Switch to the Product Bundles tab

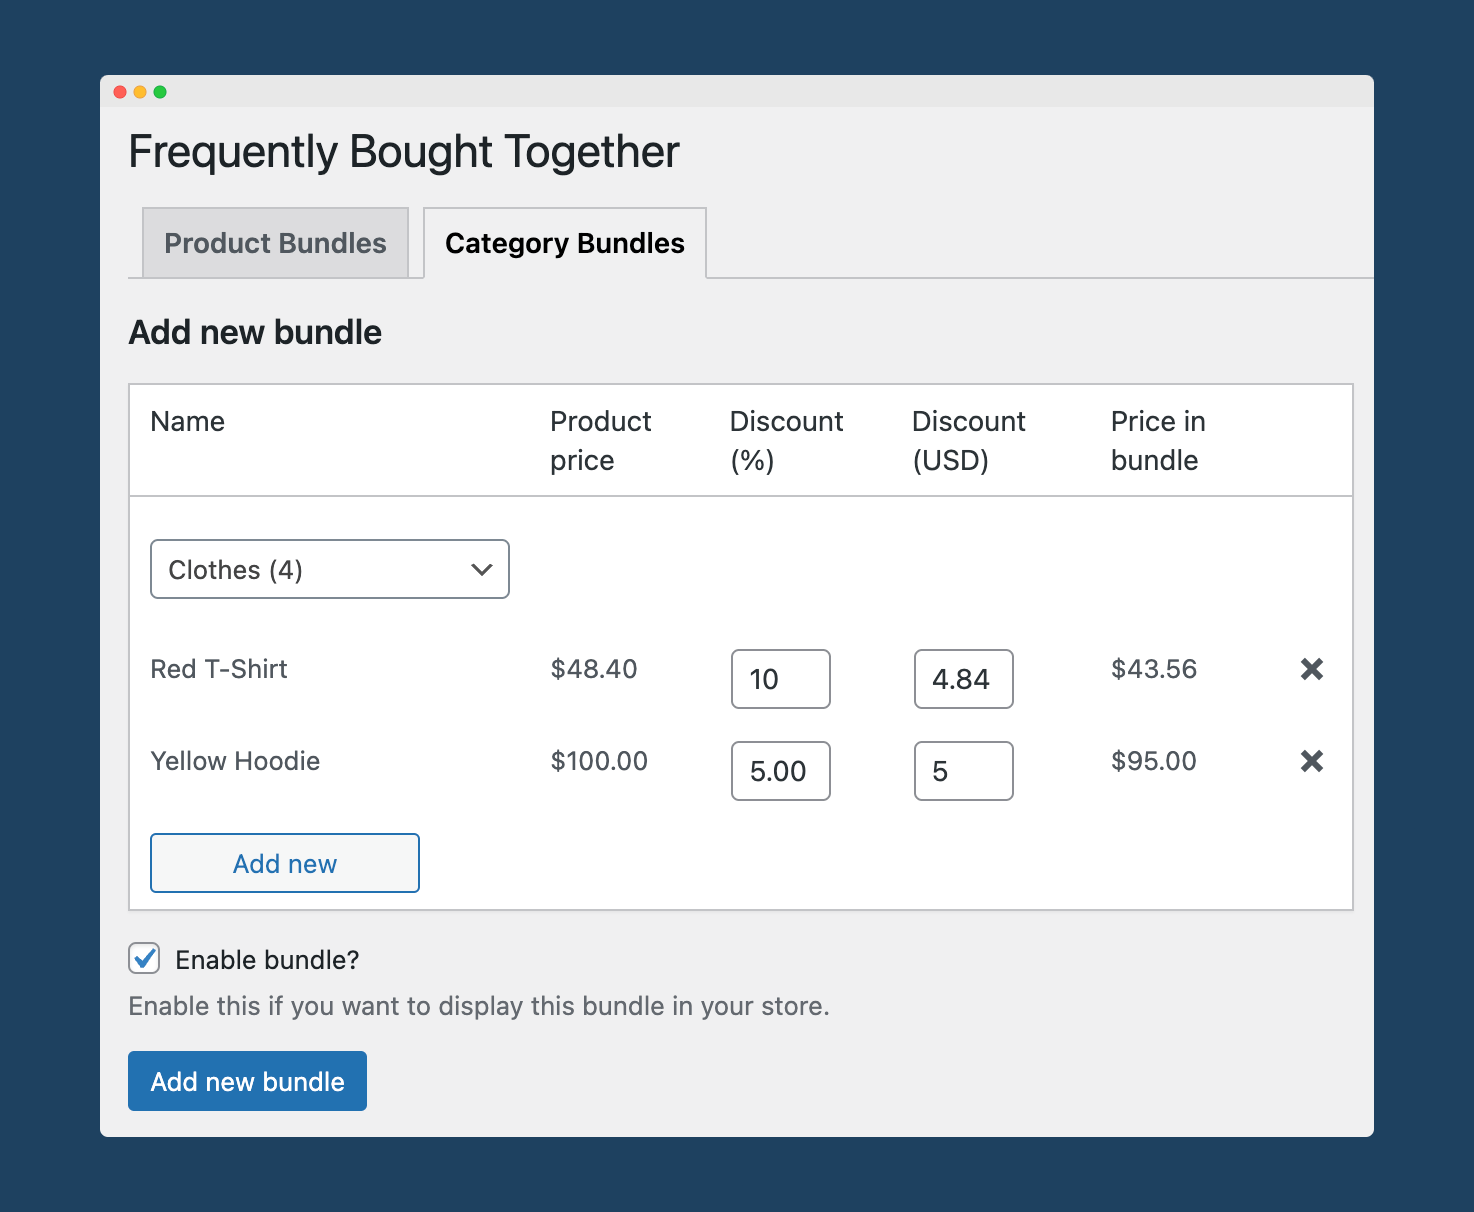click(x=275, y=243)
